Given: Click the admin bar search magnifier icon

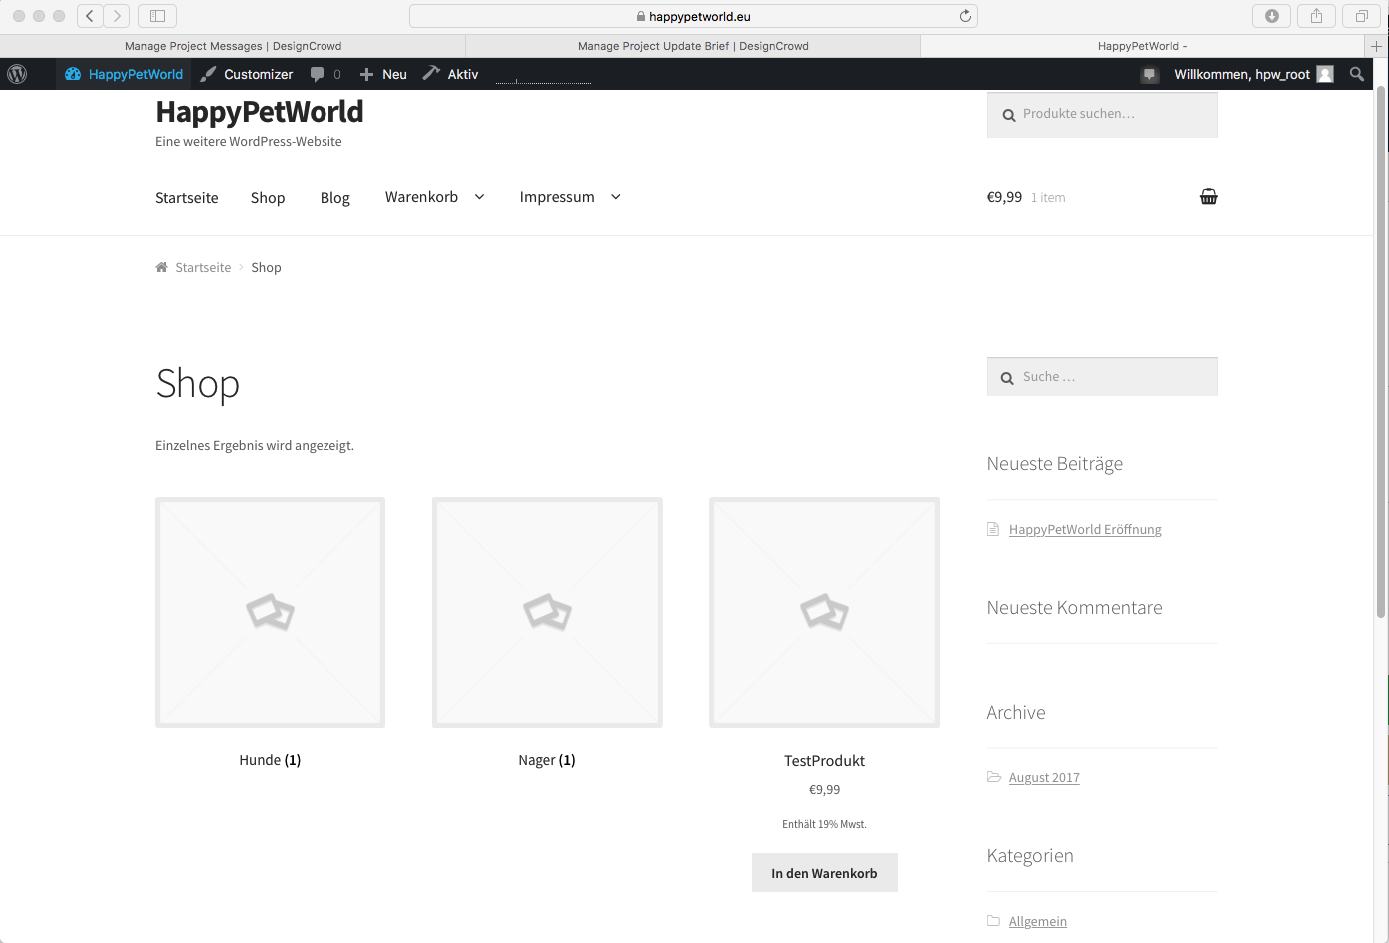Looking at the screenshot, I should [1357, 74].
